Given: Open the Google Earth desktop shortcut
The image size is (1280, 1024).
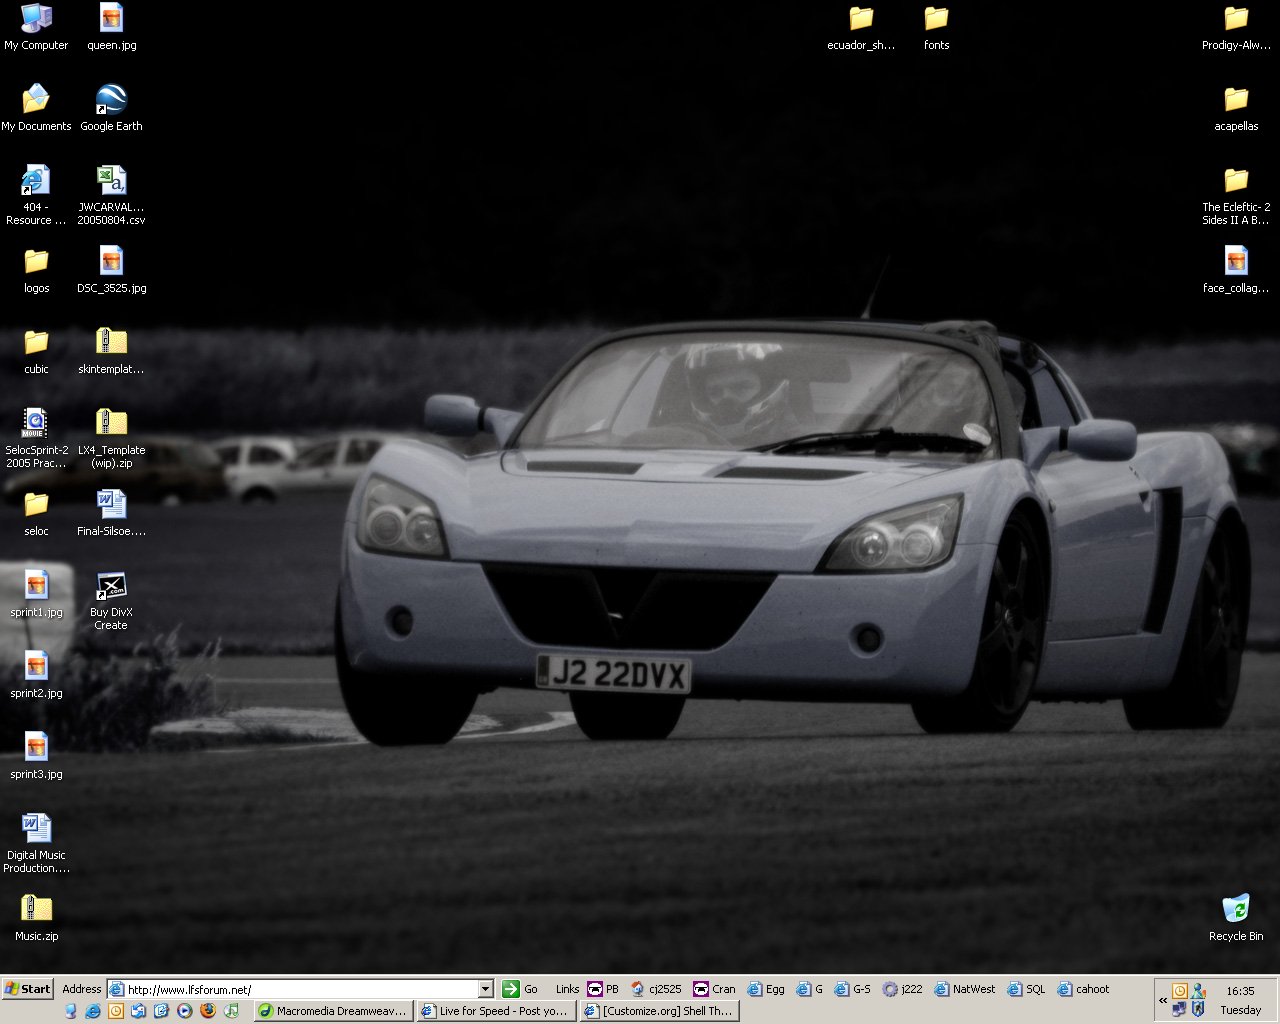Looking at the screenshot, I should click(111, 101).
